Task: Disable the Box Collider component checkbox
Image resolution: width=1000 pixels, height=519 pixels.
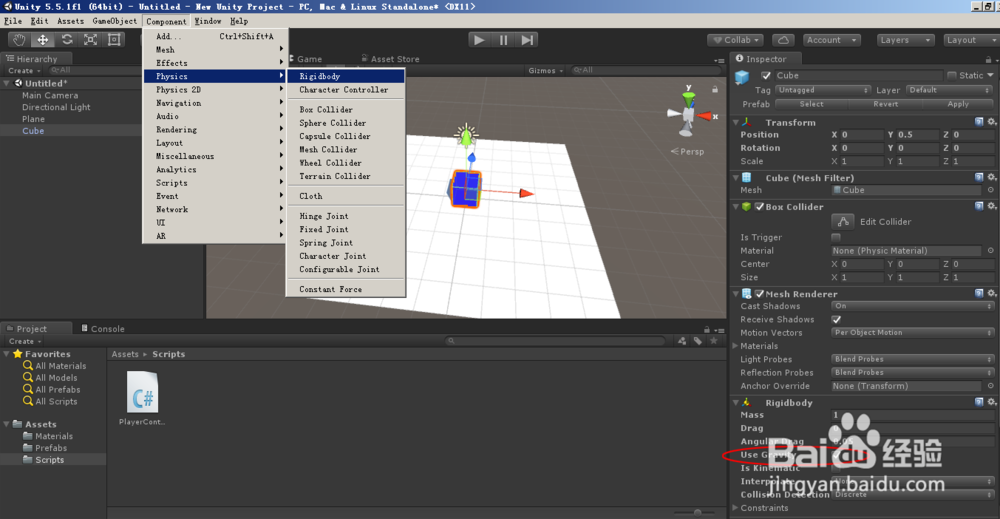Action: coord(760,207)
